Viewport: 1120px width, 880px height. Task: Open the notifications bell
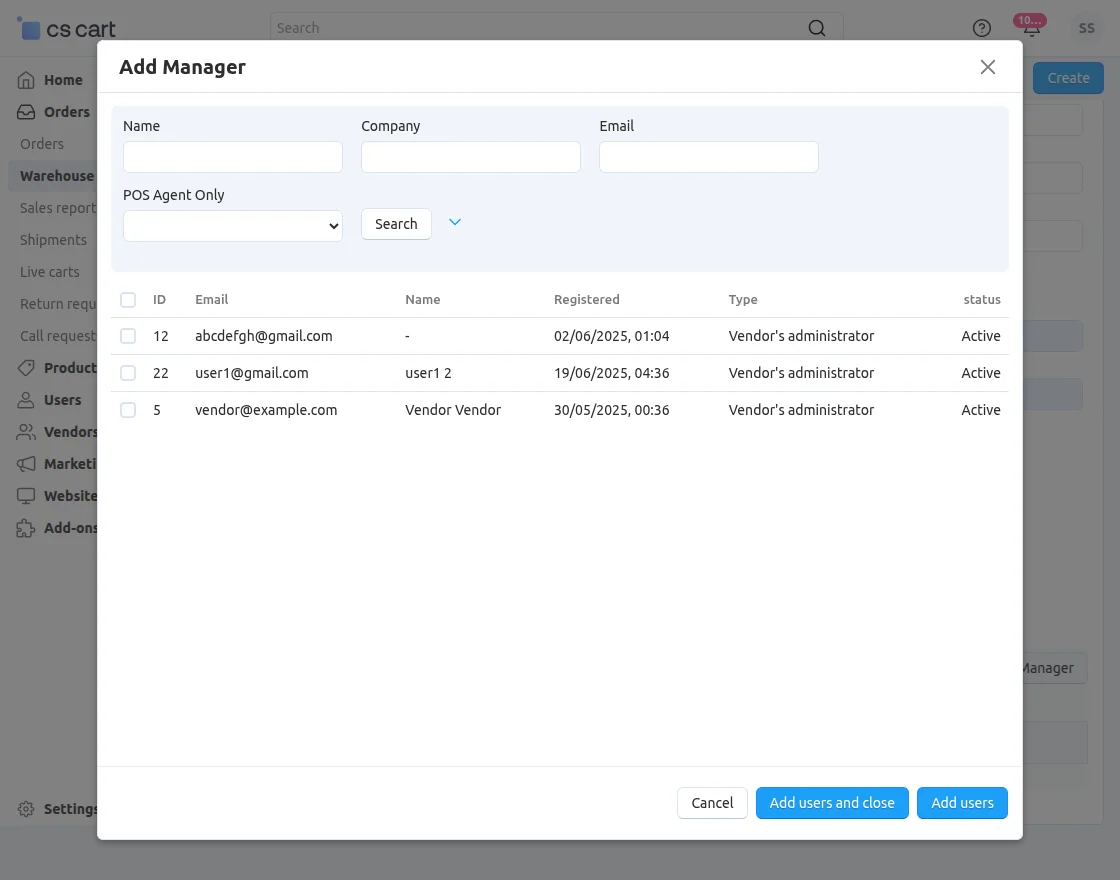(1030, 28)
